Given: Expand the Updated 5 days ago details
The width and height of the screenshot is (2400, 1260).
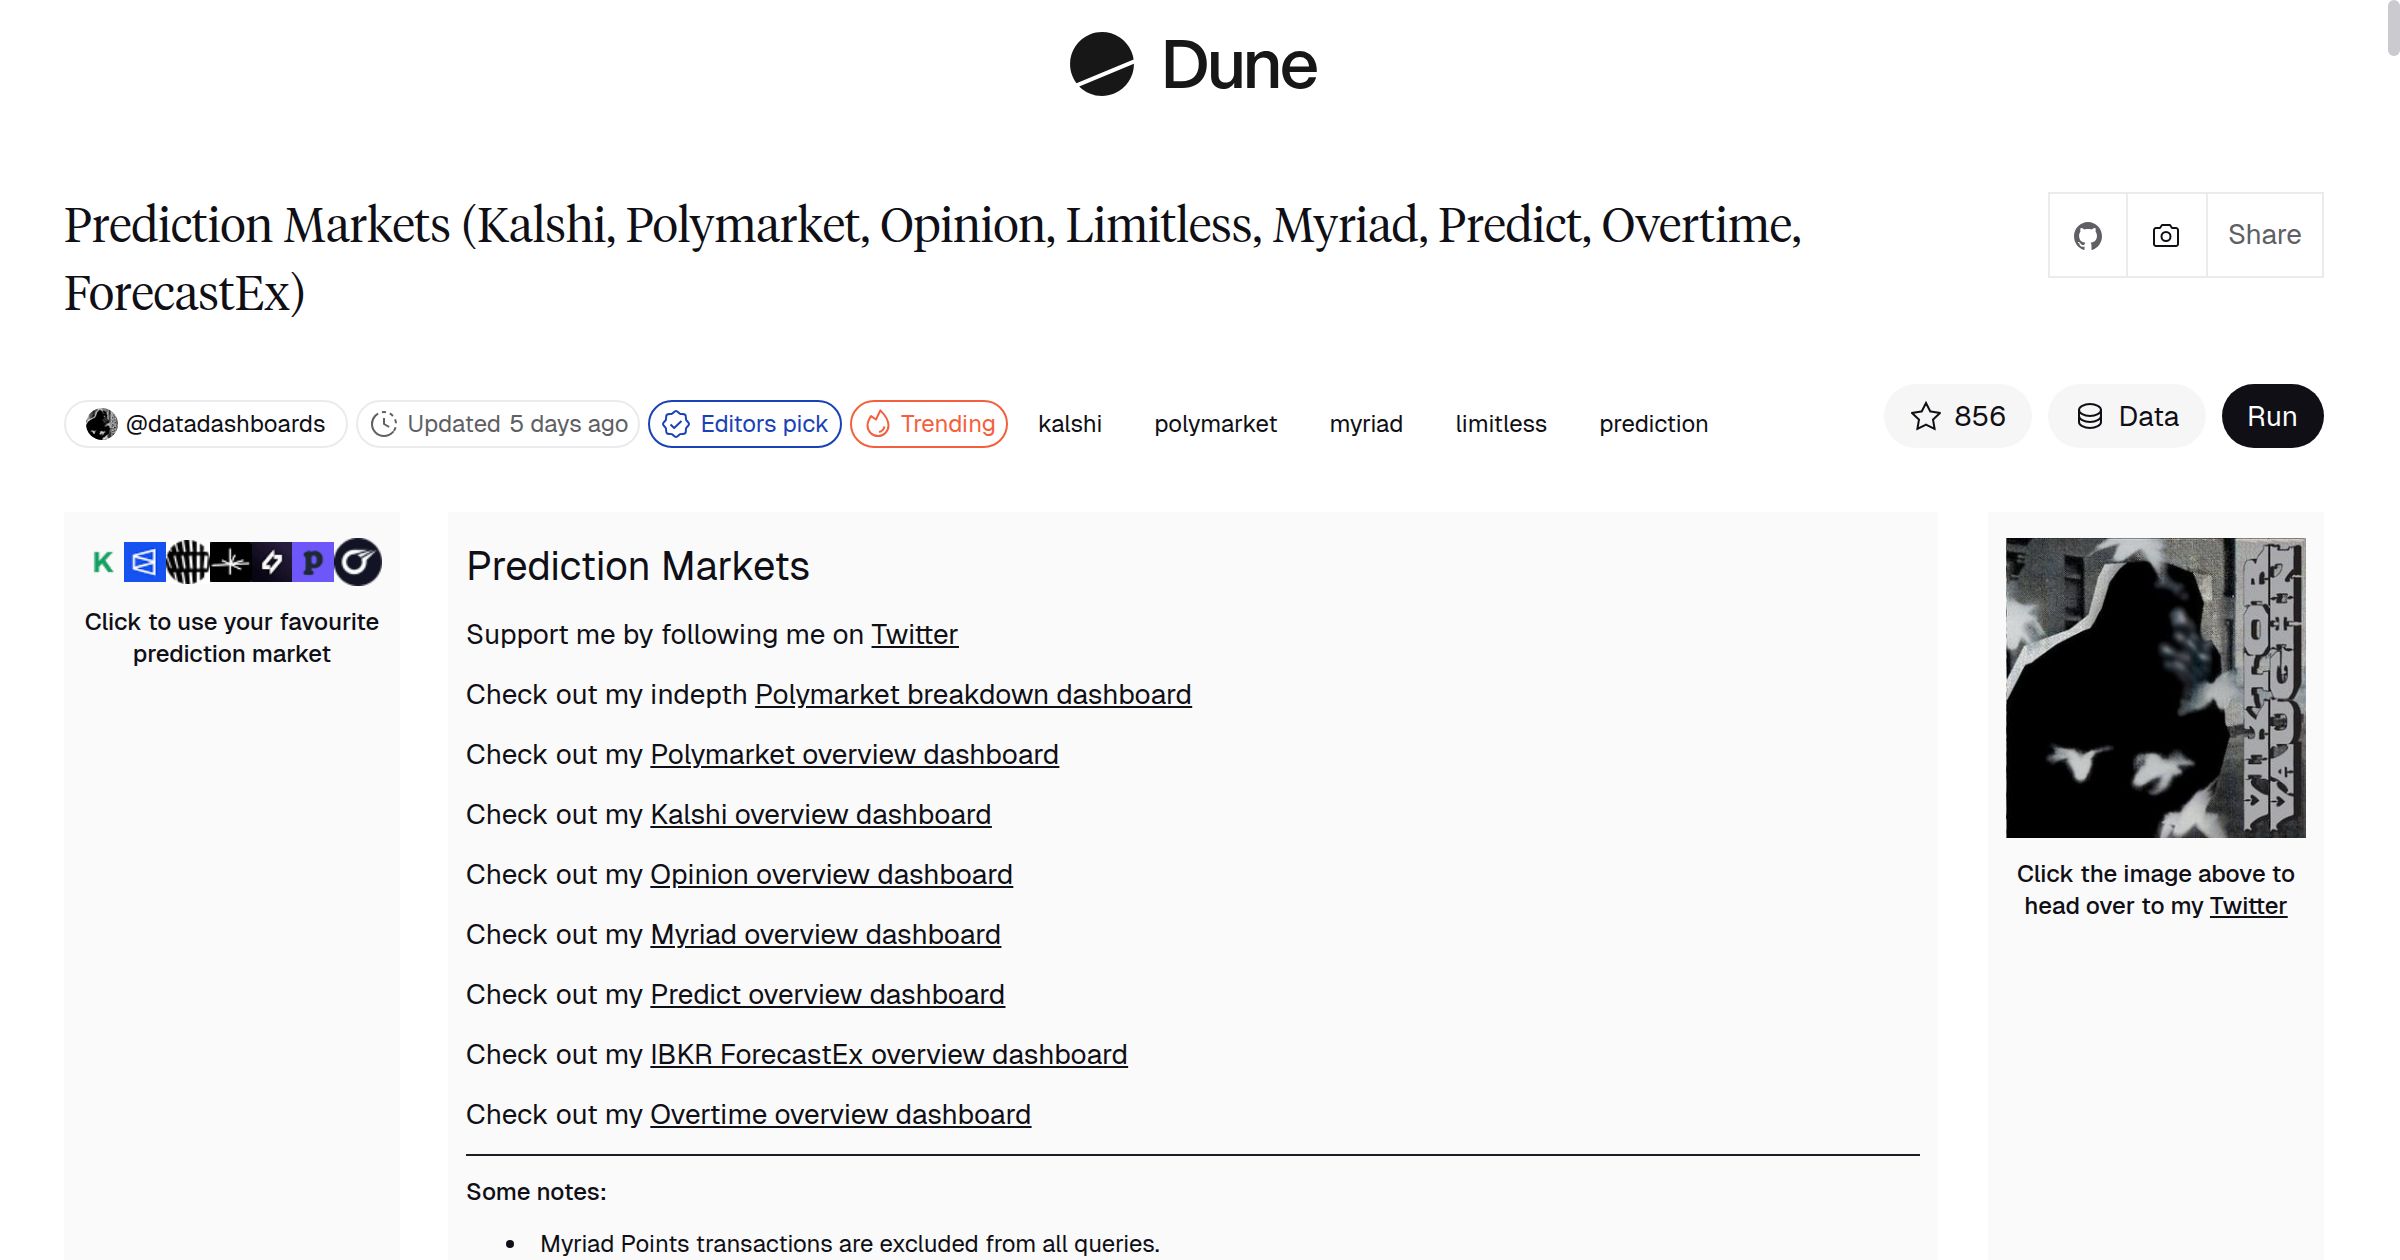Looking at the screenshot, I should tap(498, 423).
